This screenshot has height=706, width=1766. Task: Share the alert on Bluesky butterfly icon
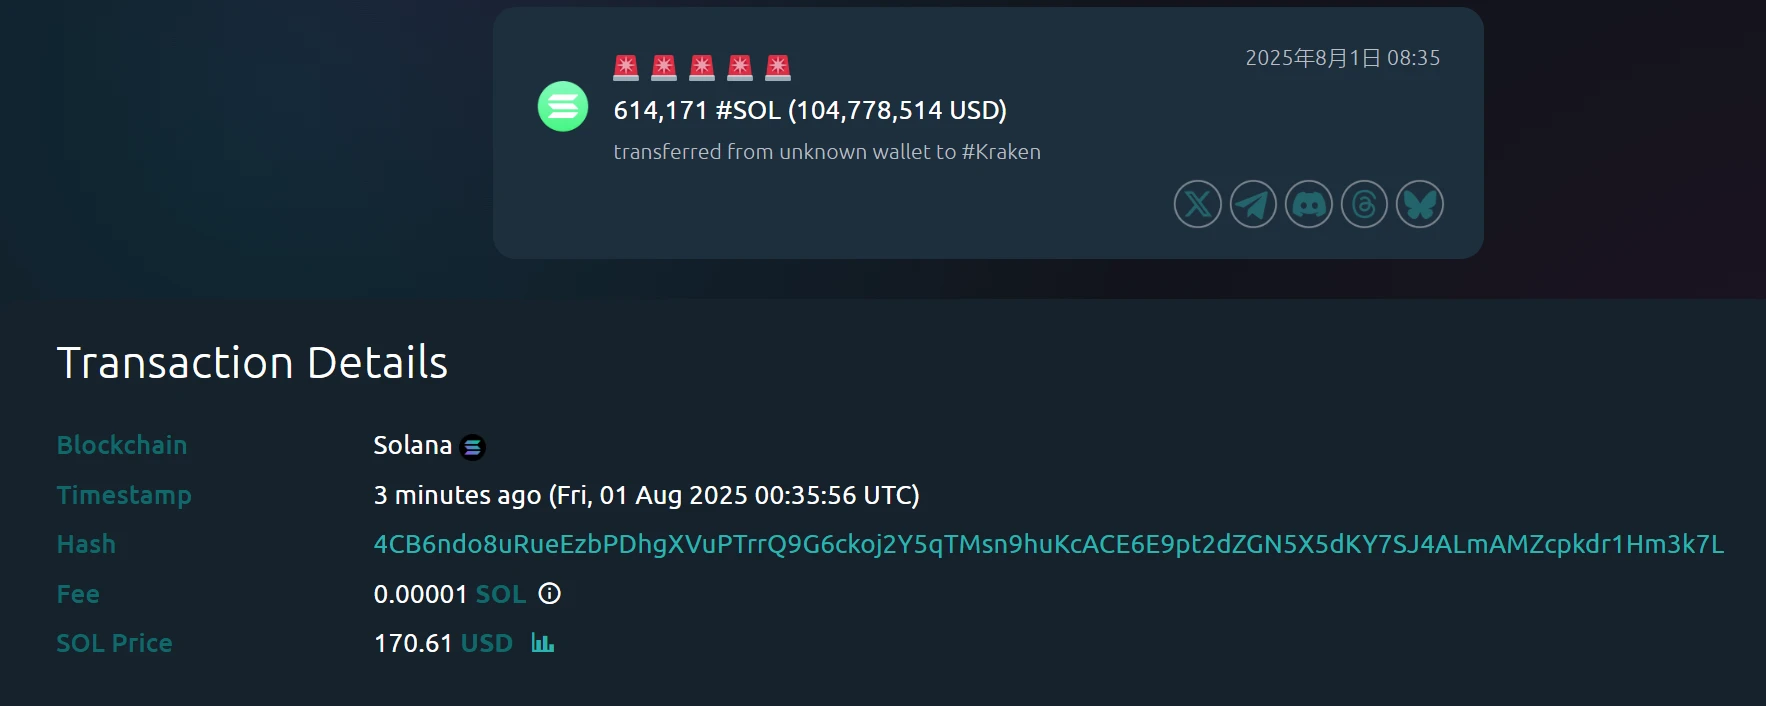(1420, 204)
